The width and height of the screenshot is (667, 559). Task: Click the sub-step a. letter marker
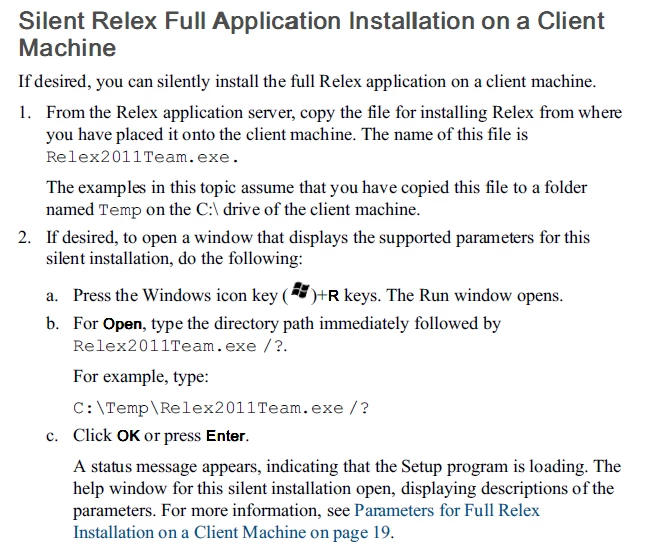tap(52, 296)
